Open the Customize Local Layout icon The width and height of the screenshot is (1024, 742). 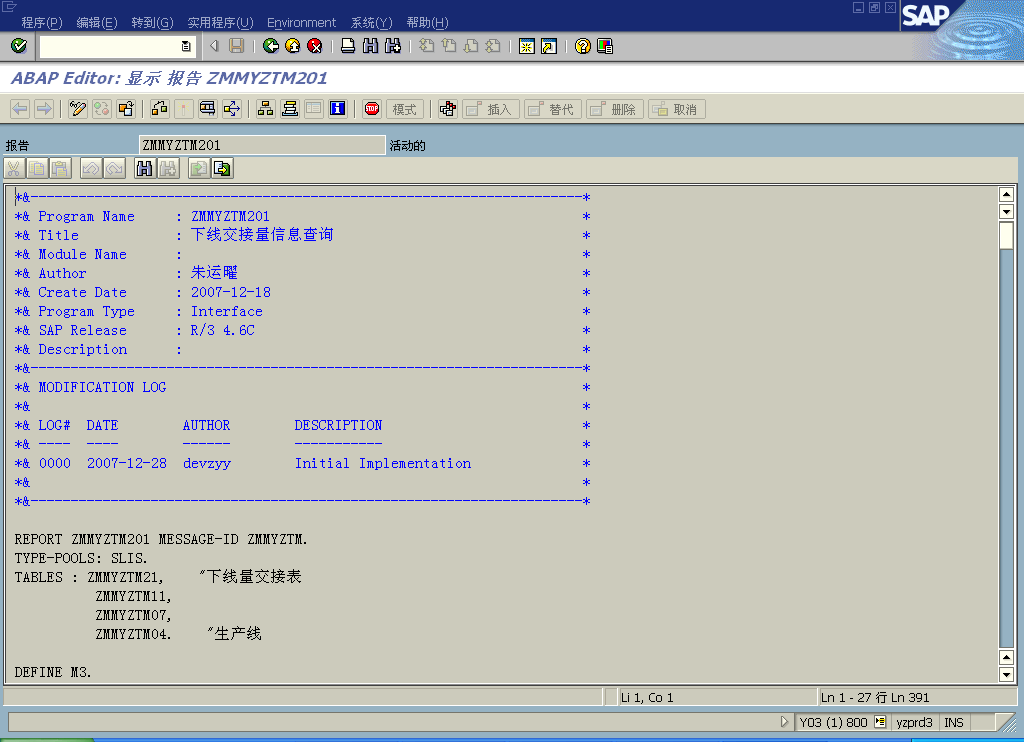[x=605, y=46]
